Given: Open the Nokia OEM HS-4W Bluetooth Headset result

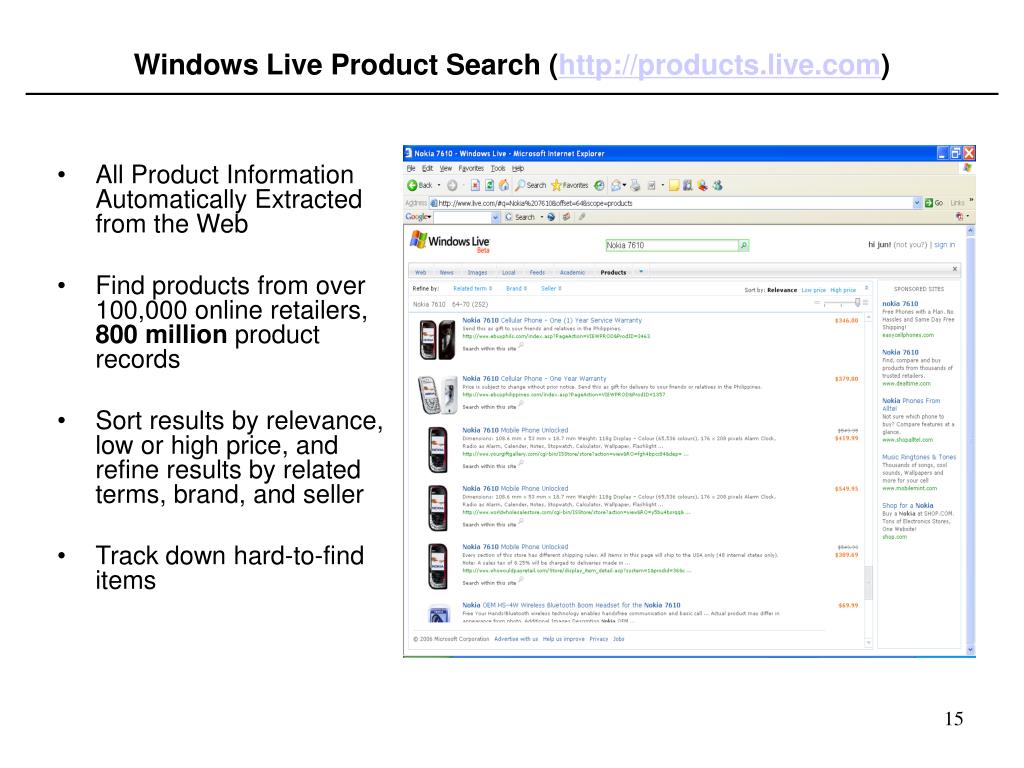Looking at the screenshot, I should tap(571, 605).
